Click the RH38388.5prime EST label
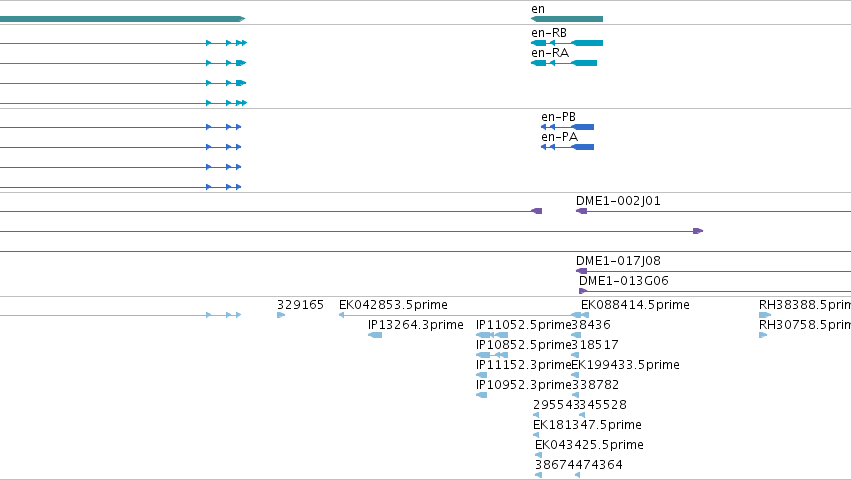Viewport: 851px width, 480px height. point(805,305)
